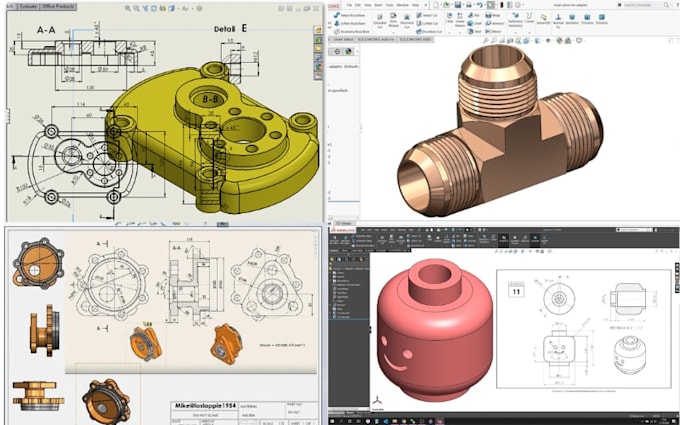Click Zoom to Fit in top-left window toolbar
This screenshot has height=425, width=680.
pyautogui.click(x=128, y=8)
